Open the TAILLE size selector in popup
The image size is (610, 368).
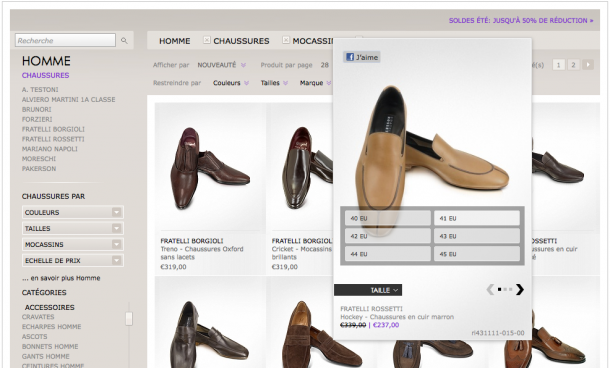tap(368, 290)
